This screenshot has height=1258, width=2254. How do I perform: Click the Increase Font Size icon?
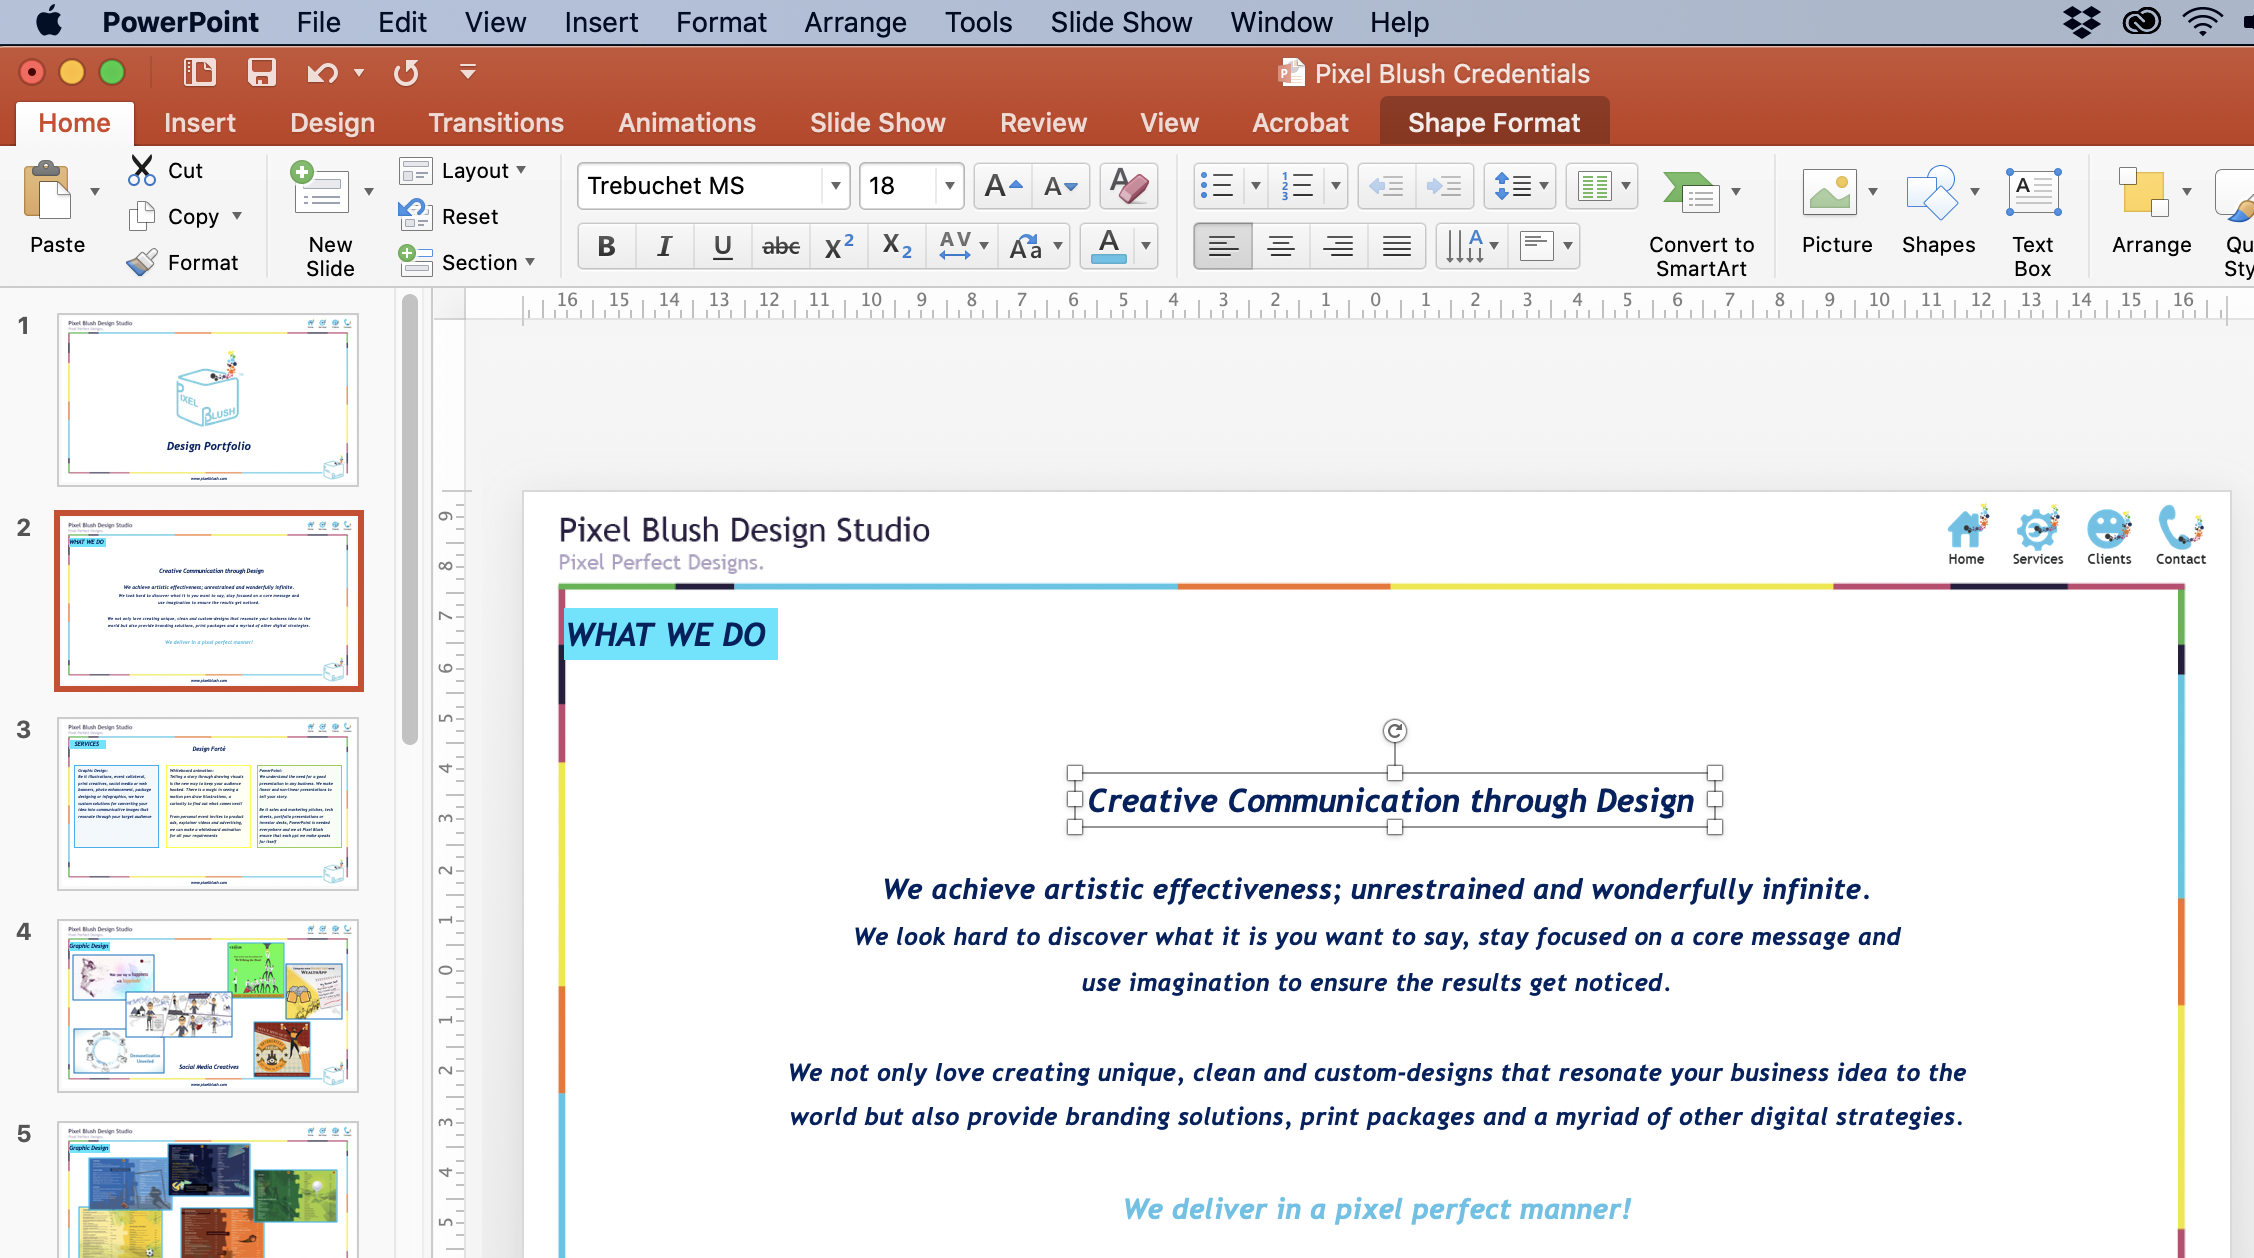(1003, 186)
